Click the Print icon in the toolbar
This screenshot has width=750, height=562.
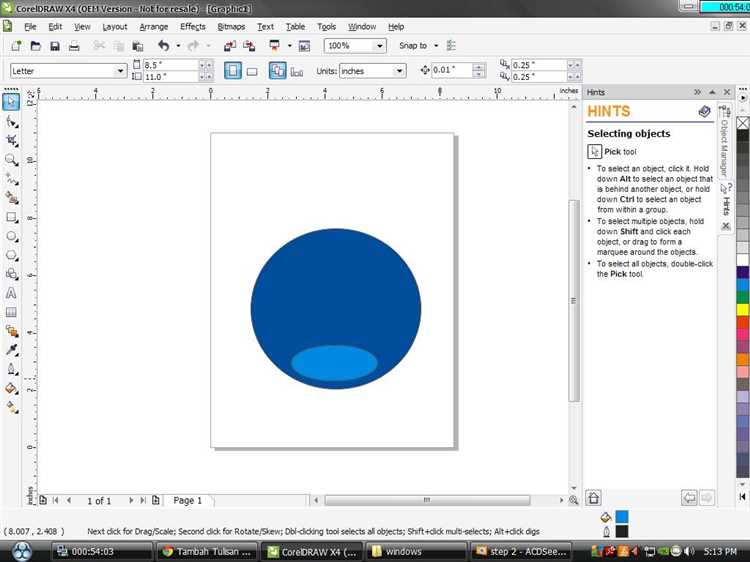coord(76,46)
